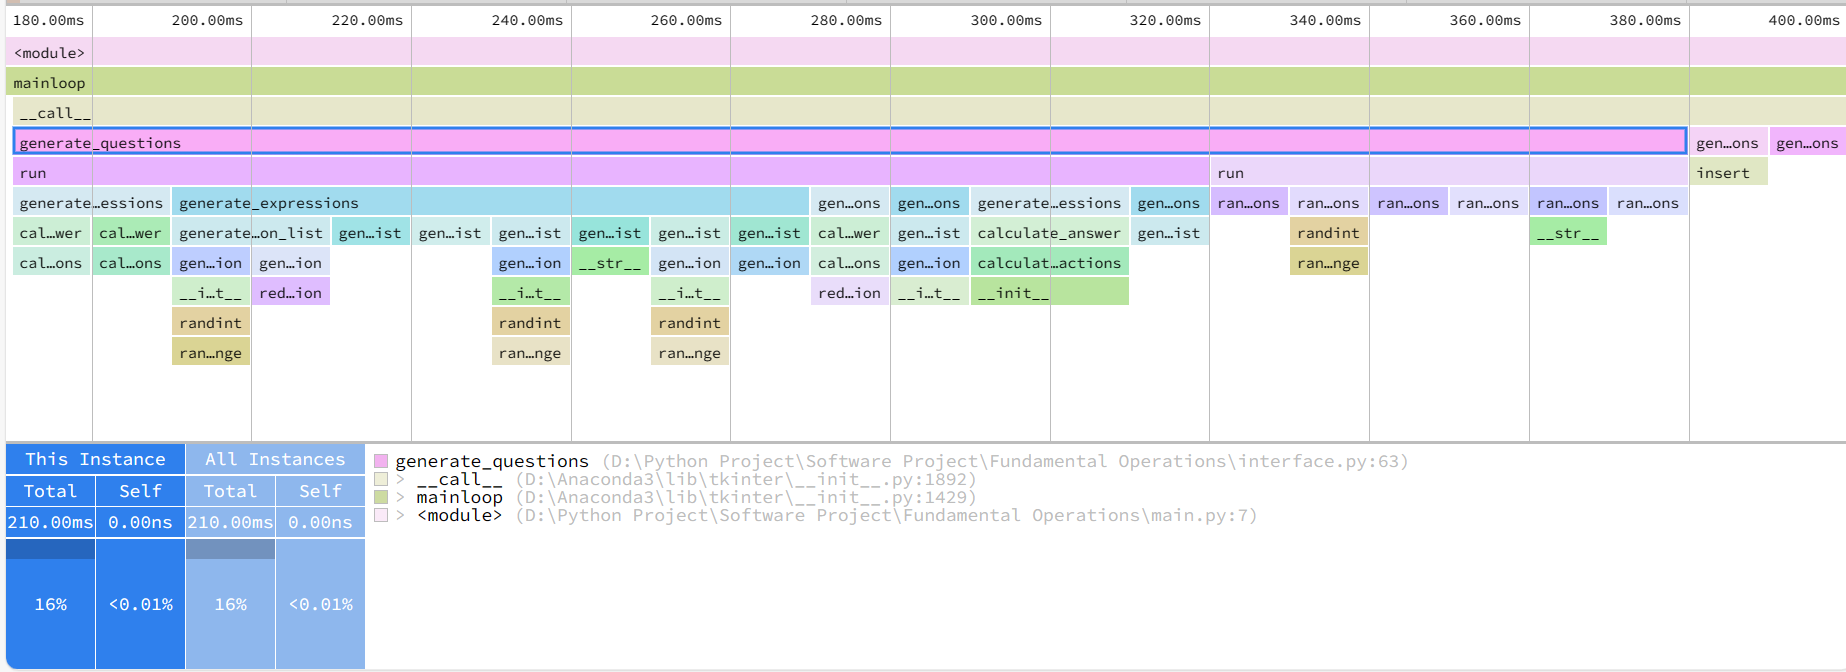The height and width of the screenshot is (672, 1846).
Task: Select the __call__ flame graph bar
Action: pos(930,112)
